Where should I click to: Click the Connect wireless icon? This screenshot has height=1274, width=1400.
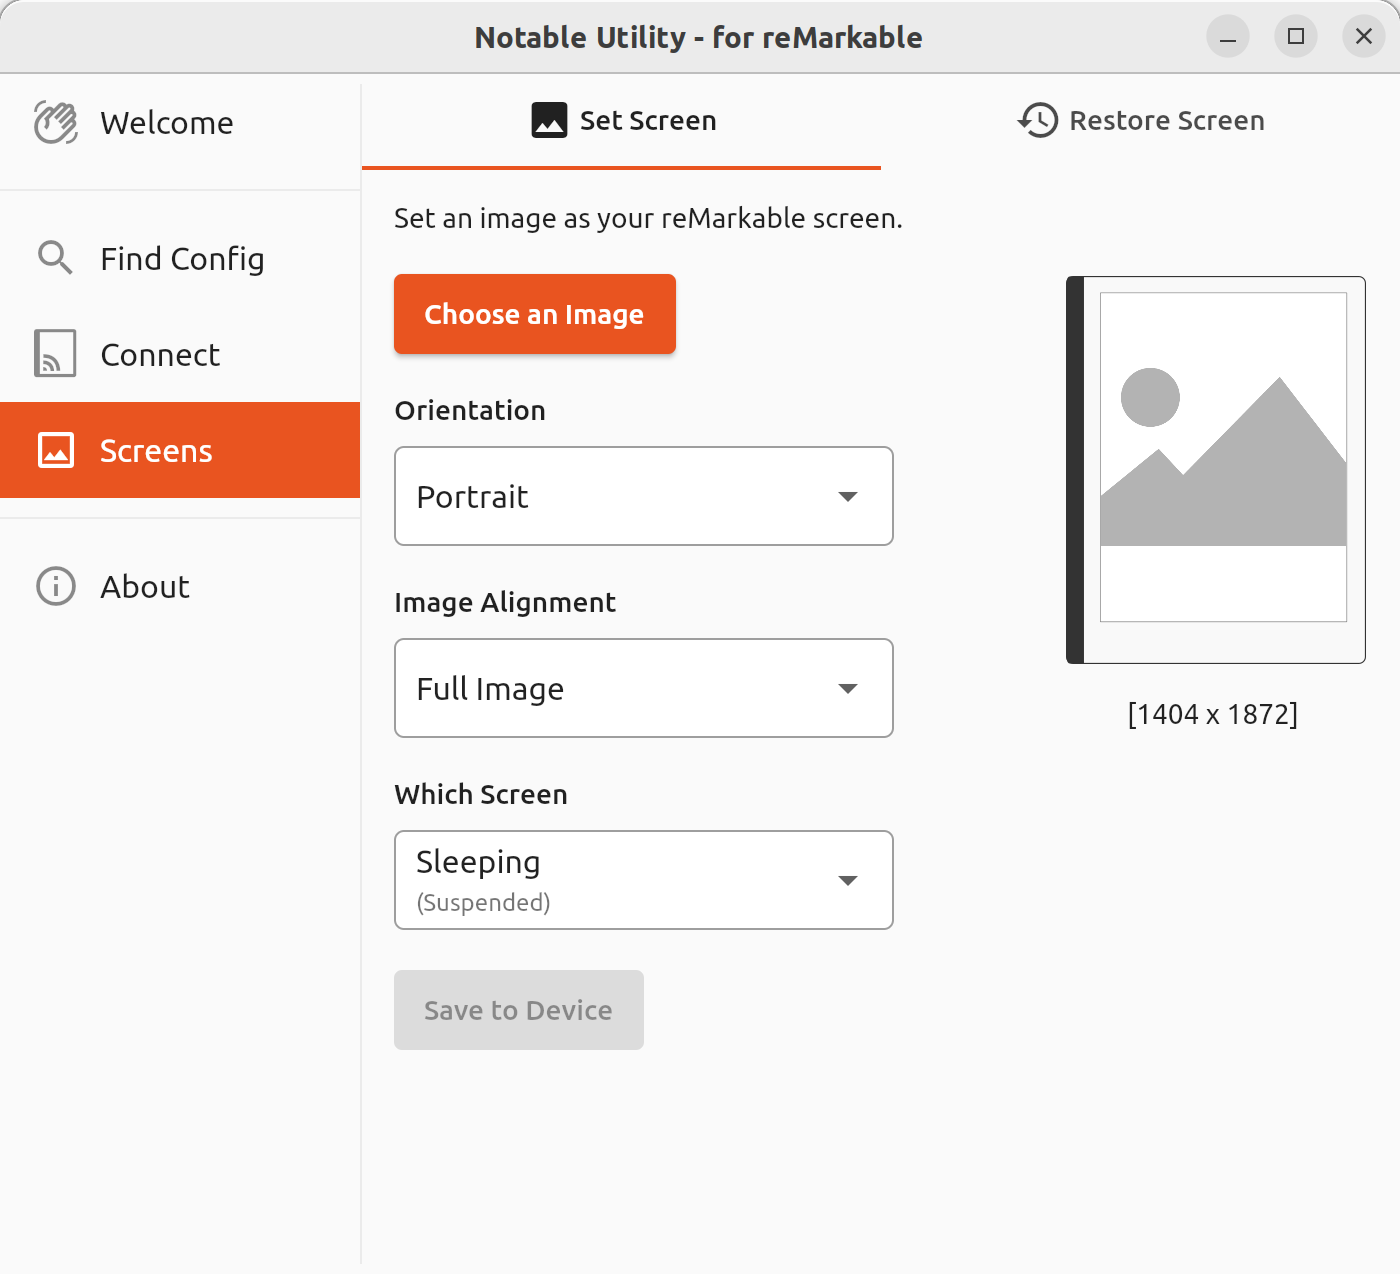(55, 354)
